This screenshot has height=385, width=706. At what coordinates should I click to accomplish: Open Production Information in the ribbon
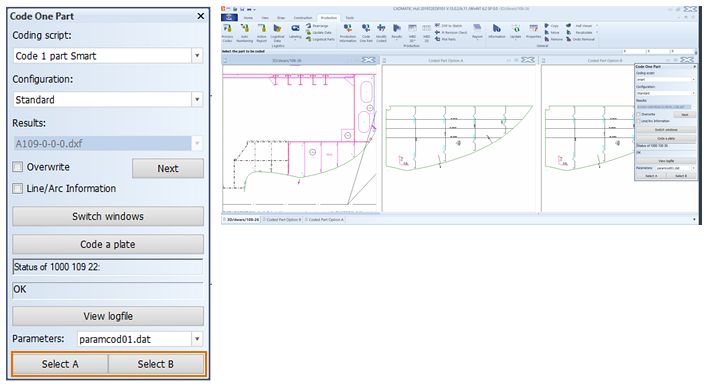coord(348,33)
